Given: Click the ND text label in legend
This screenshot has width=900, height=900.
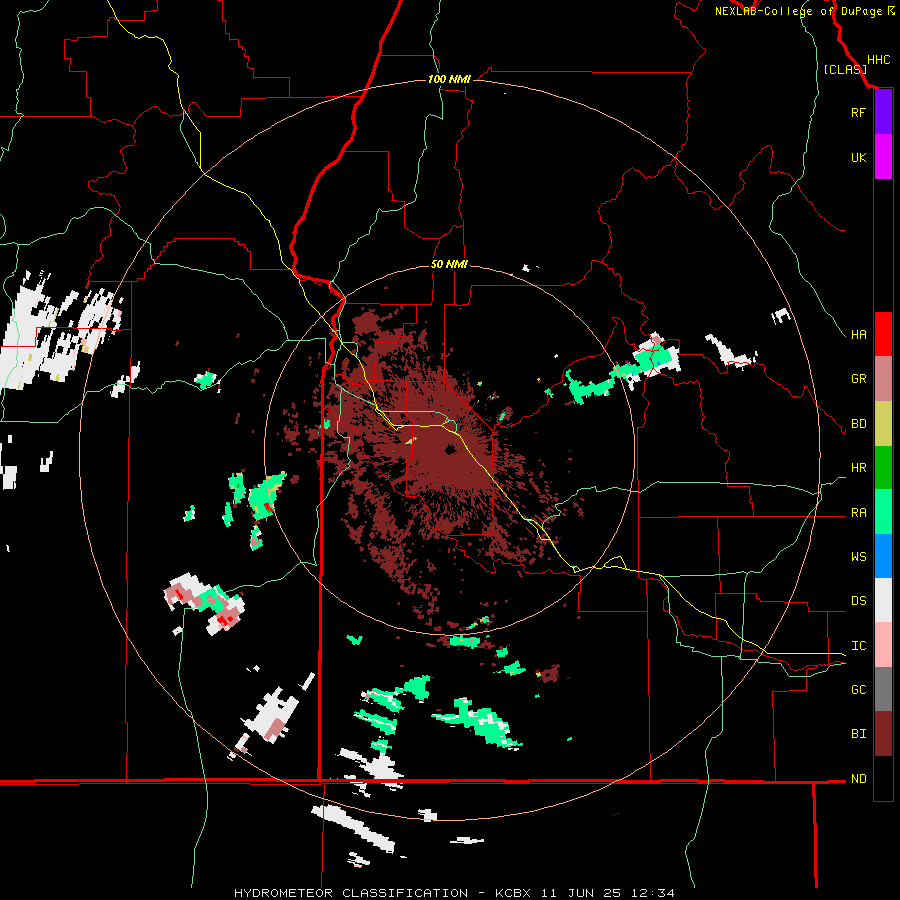Looking at the screenshot, I should [858, 779].
